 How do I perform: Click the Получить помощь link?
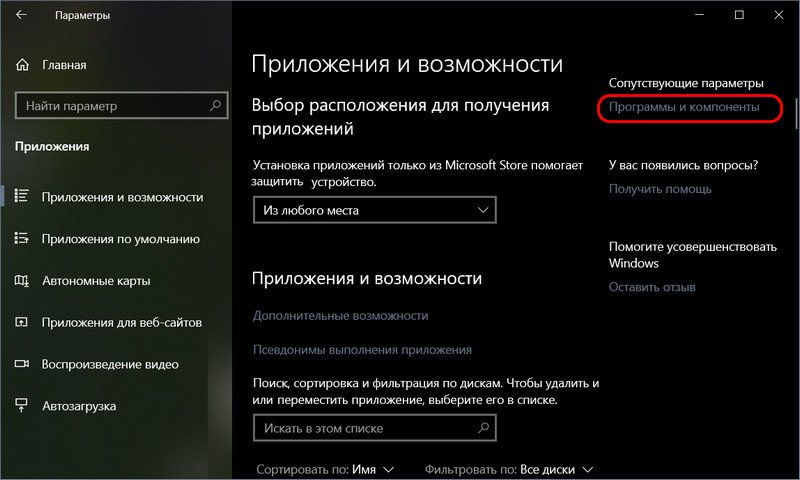click(x=660, y=189)
